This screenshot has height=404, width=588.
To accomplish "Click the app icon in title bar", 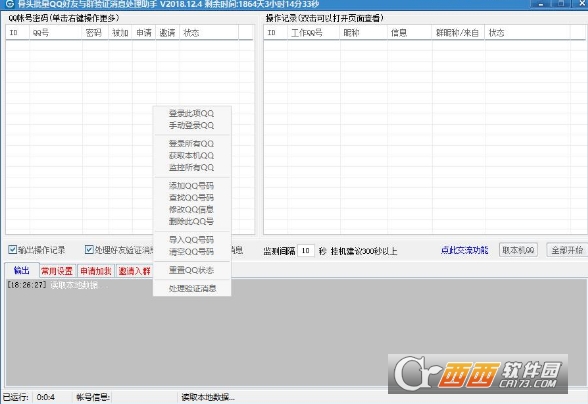I will pyautogui.click(x=9, y=4).
